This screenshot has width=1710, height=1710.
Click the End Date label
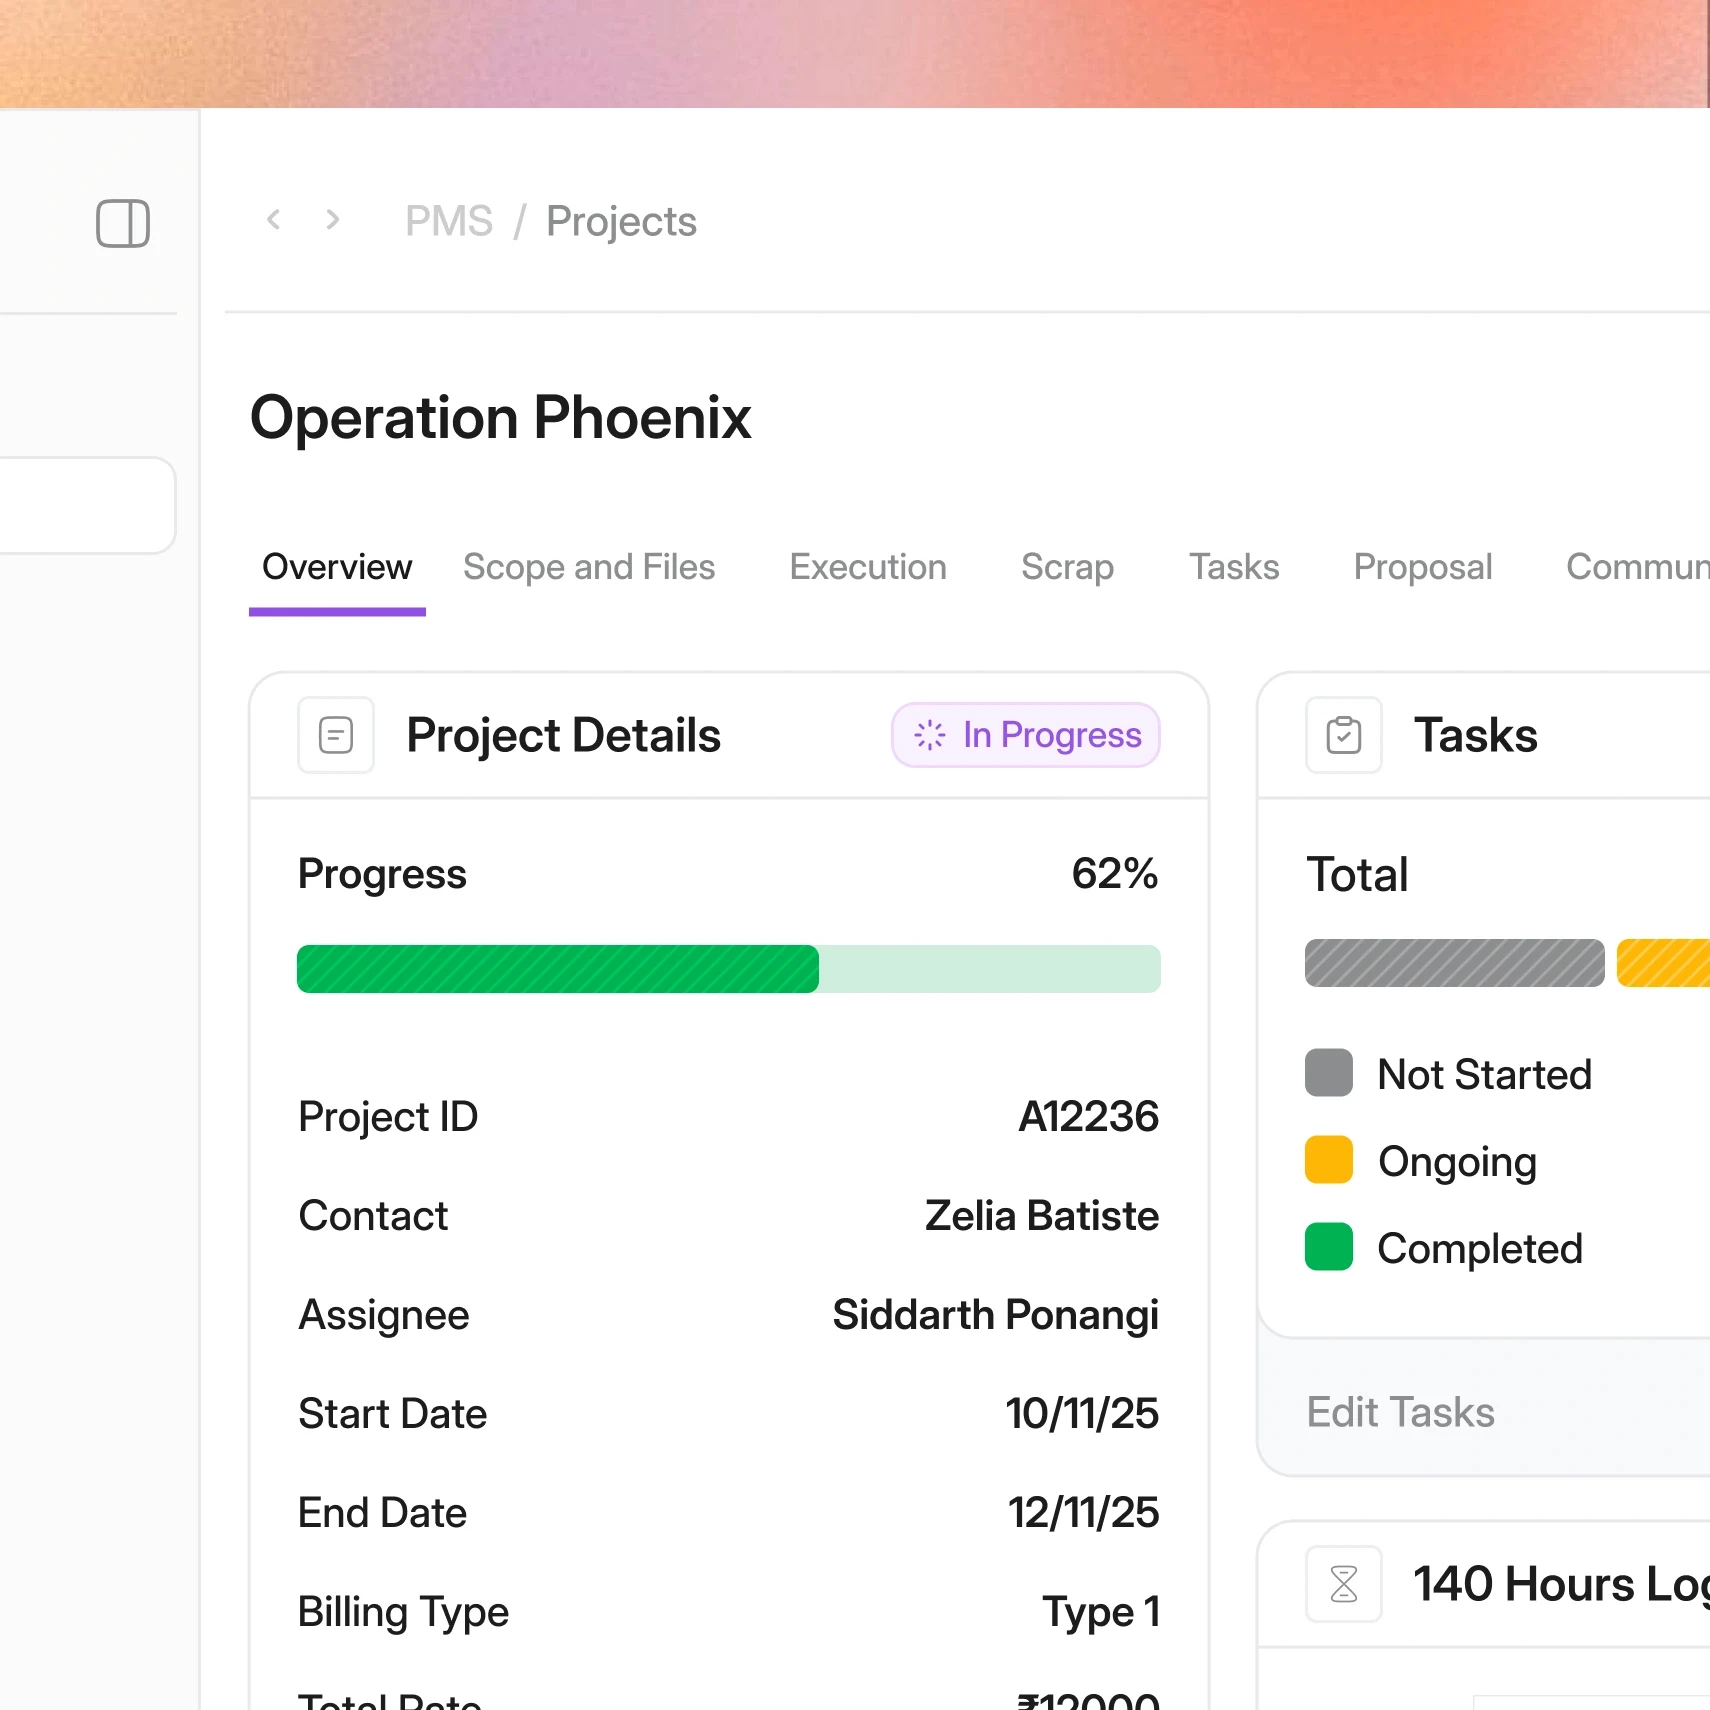click(383, 1512)
